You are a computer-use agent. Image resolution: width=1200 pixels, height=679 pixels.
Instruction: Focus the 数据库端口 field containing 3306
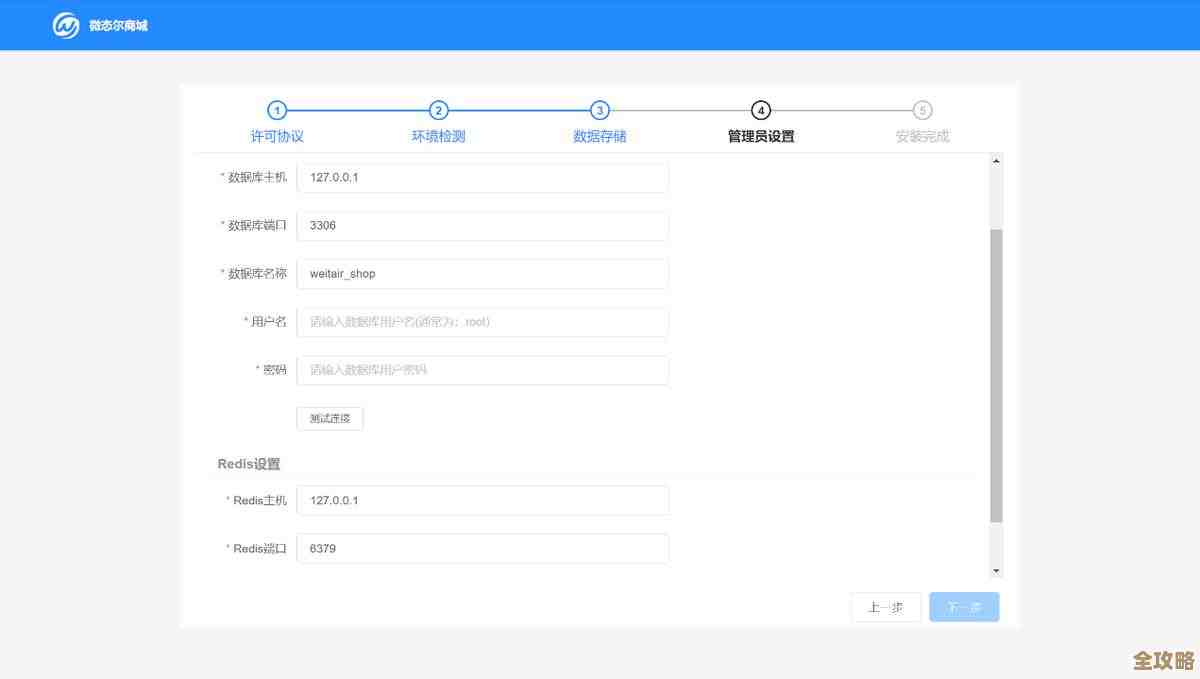click(x=483, y=225)
